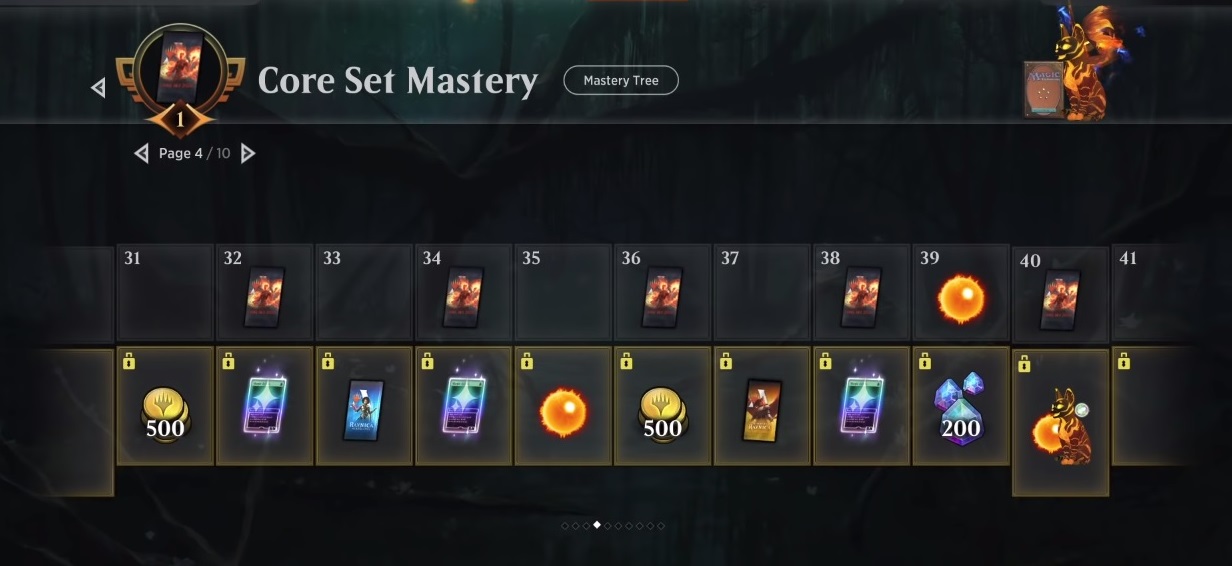
Task: Click the lock icon on level 36 premium reward
Action: click(x=625, y=361)
